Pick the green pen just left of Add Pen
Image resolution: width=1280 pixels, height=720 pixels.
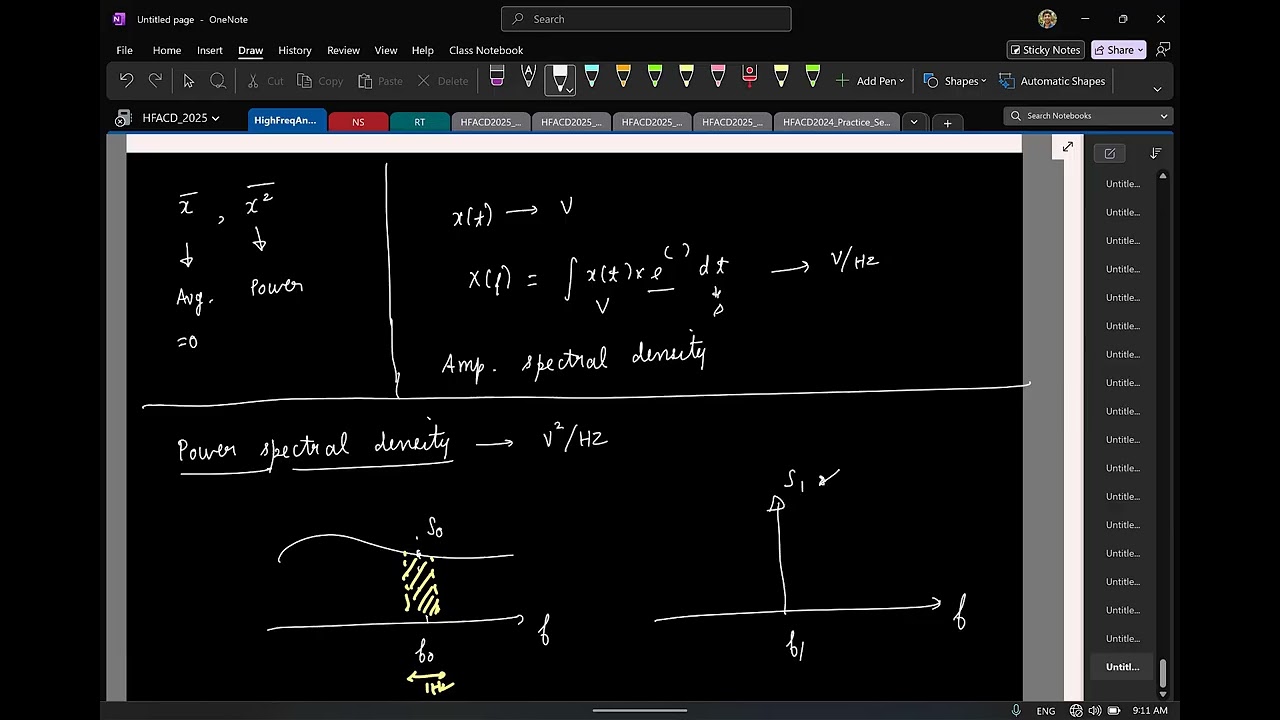812,77
